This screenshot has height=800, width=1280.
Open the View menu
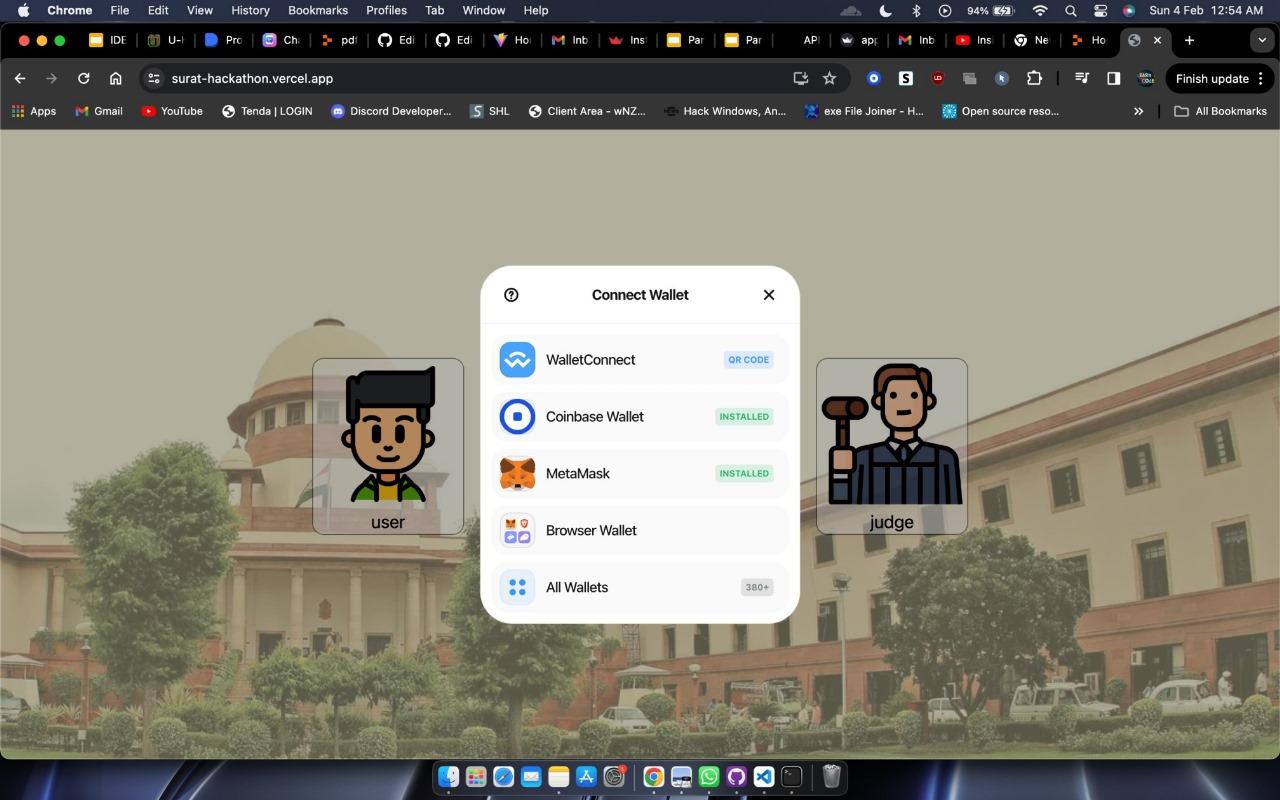coord(200,10)
